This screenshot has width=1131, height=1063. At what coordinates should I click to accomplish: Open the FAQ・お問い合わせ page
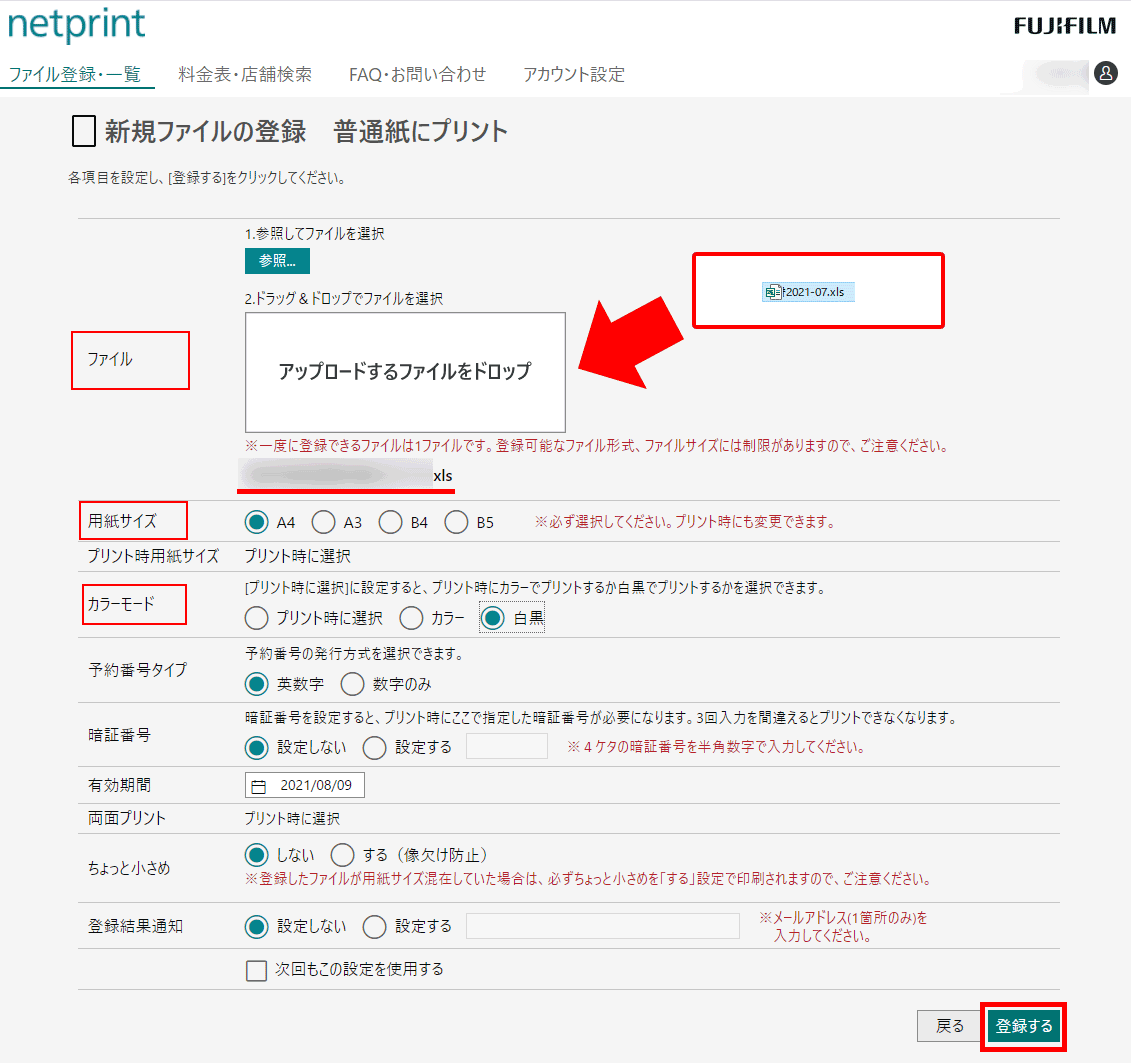(417, 74)
